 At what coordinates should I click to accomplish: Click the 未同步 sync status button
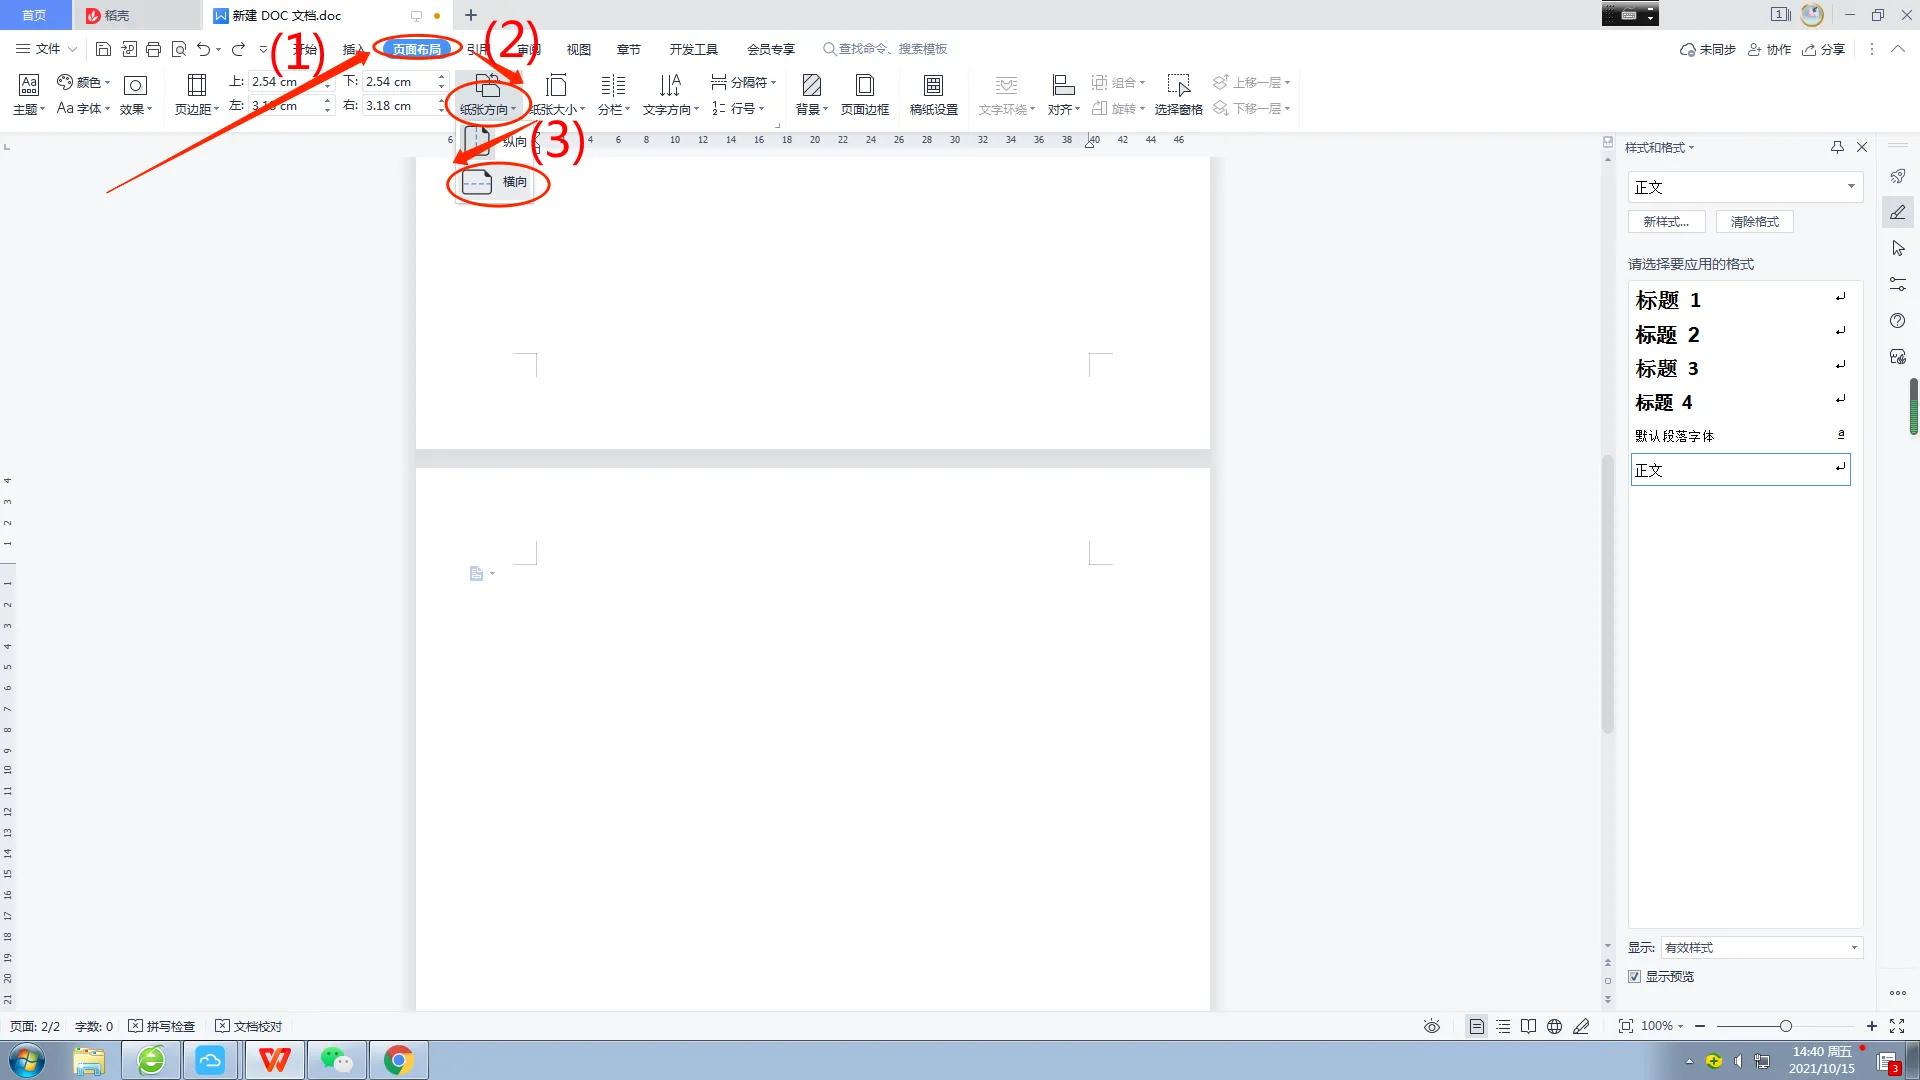coord(1708,49)
